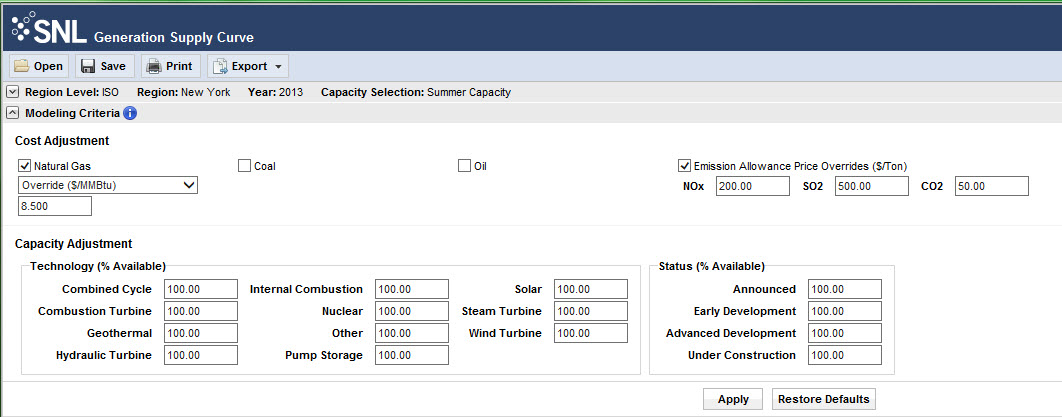The width and height of the screenshot is (1062, 417).
Task: Click the Restore Defaults button
Action: pyautogui.click(x=824, y=399)
